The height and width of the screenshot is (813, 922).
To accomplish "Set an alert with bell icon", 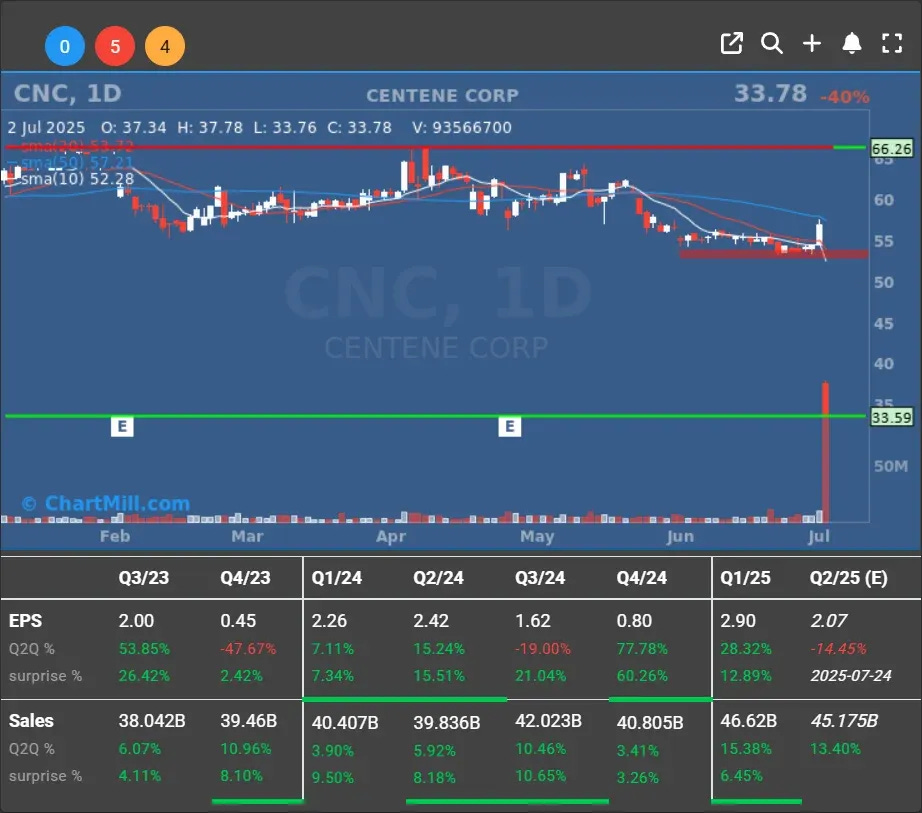I will [852, 44].
